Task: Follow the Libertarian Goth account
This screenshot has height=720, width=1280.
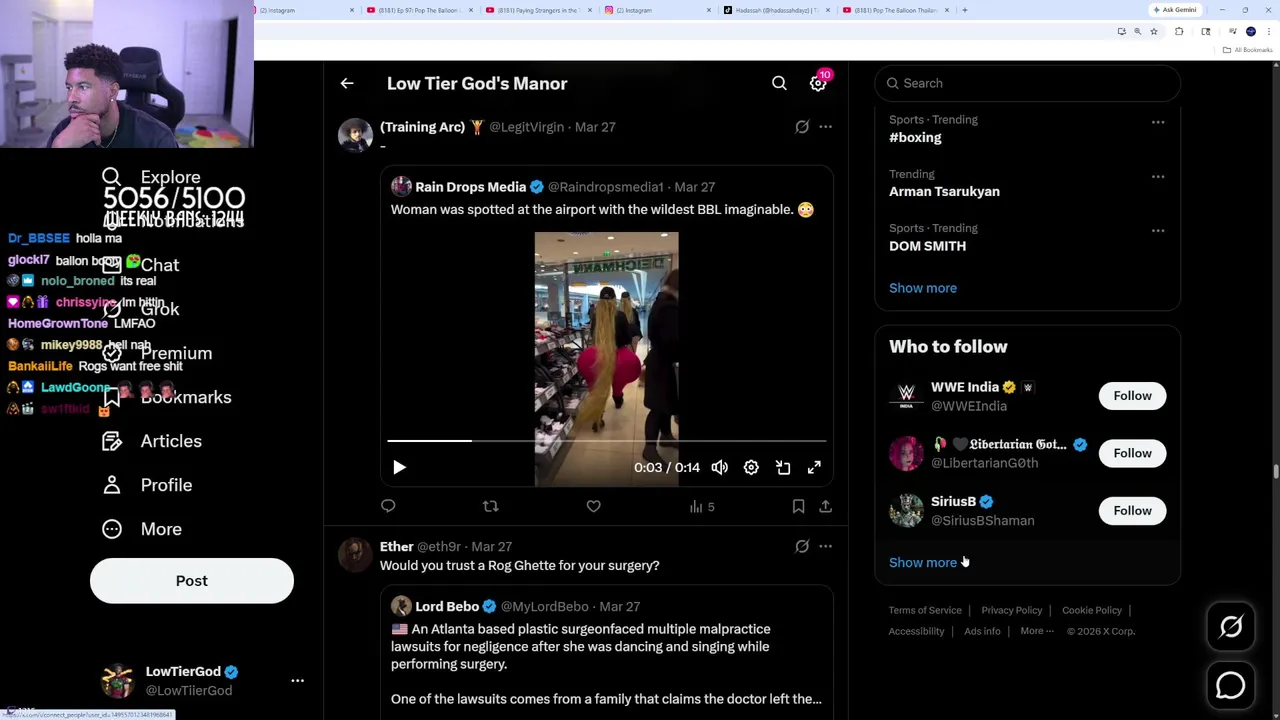Action: click(1132, 453)
